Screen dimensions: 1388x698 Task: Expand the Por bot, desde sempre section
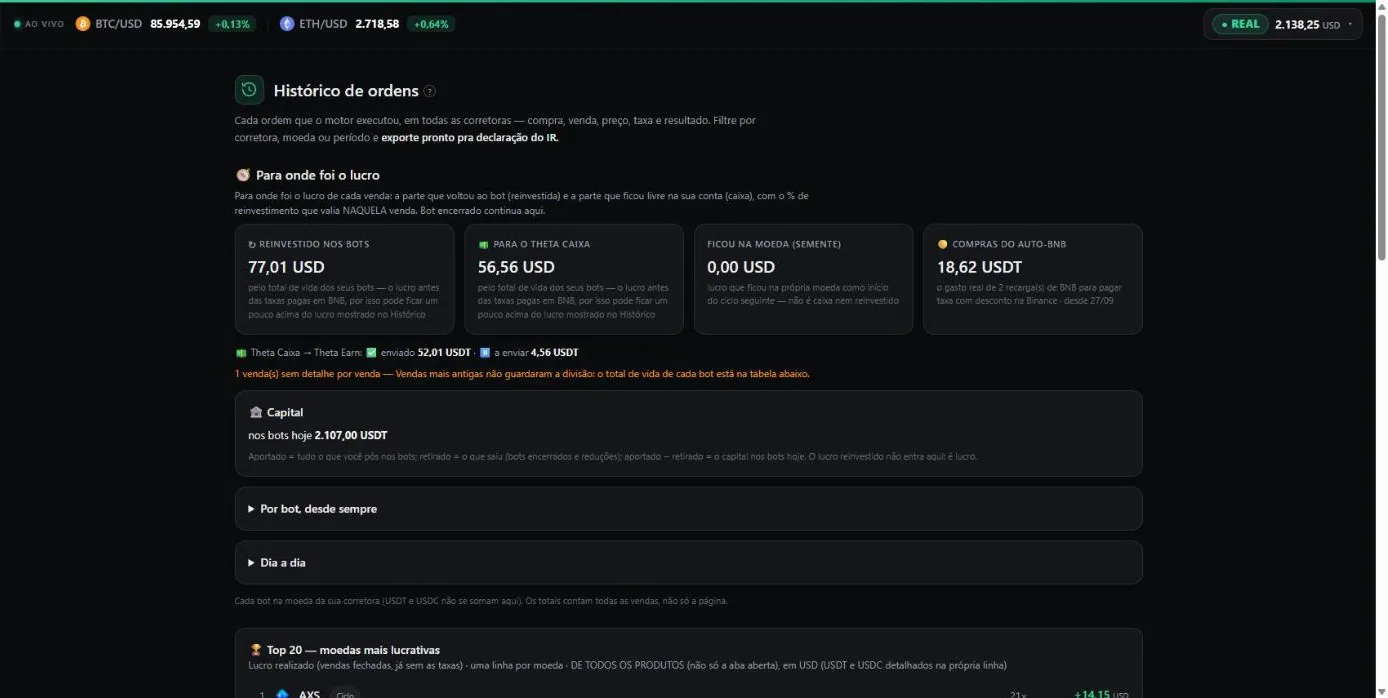point(688,508)
